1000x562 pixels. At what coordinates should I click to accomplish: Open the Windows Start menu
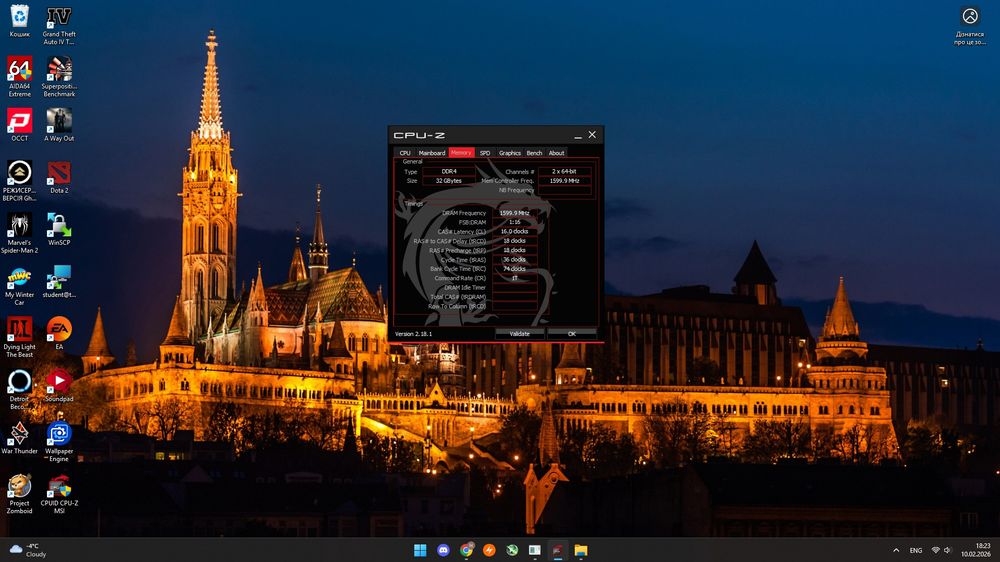(x=420, y=550)
